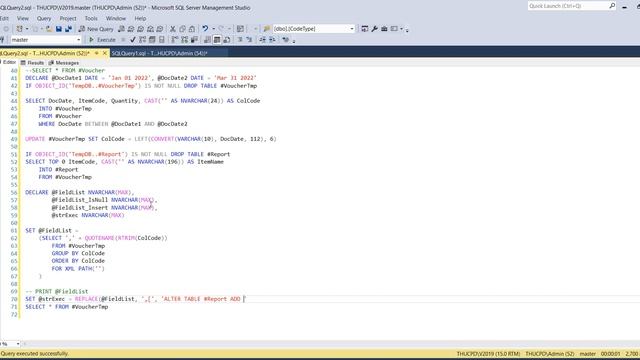Open the Help menu
Screen dimensions: 640x360
pos(140,18)
